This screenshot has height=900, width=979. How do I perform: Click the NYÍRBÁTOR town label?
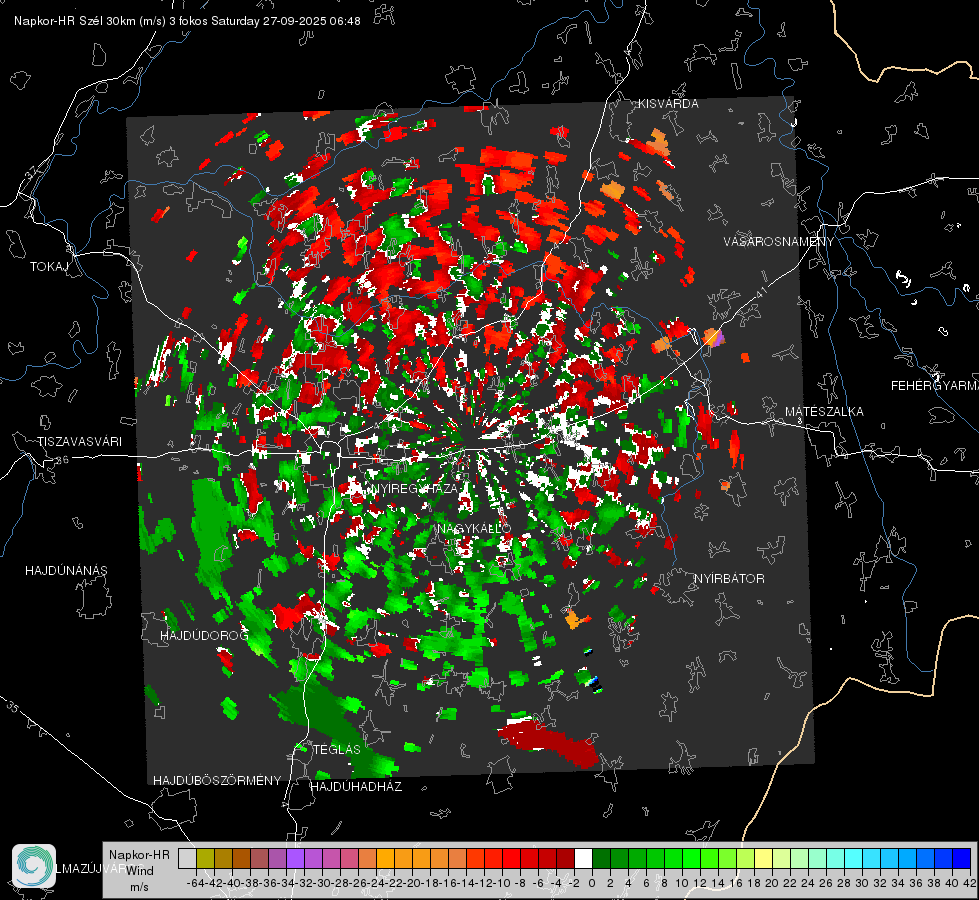(729, 579)
